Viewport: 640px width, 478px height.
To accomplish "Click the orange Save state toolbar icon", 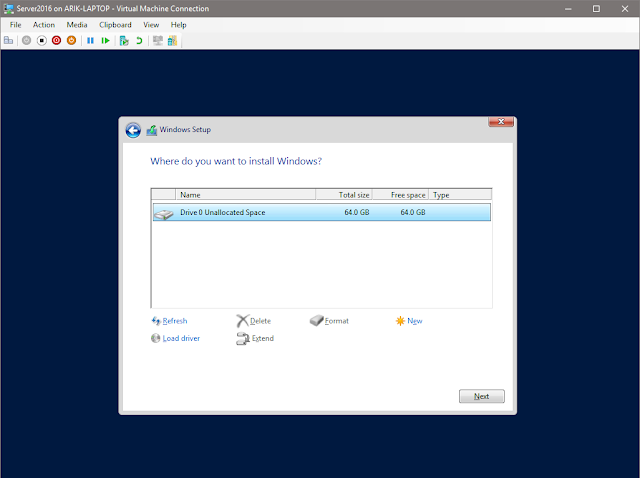I will [x=71, y=40].
